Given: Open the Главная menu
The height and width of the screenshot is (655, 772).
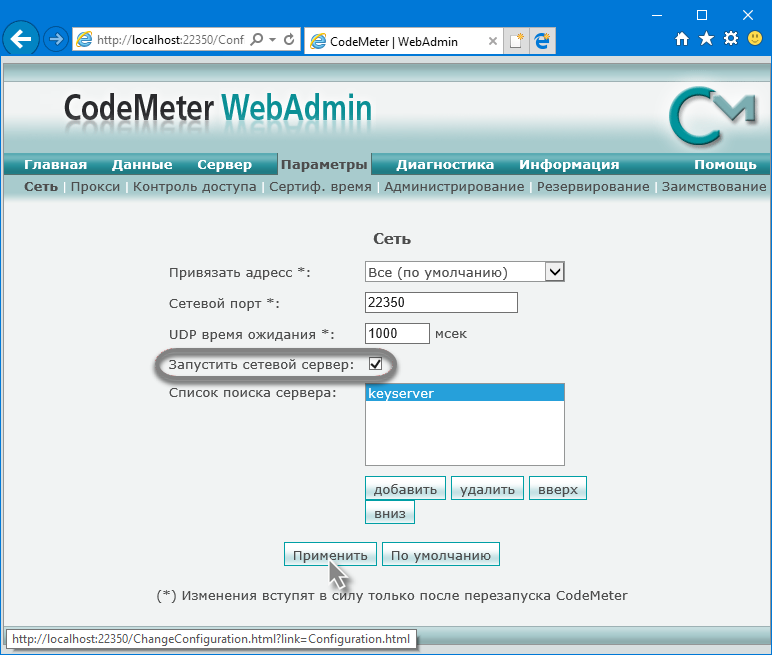Looking at the screenshot, I should click(x=56, y=164).
